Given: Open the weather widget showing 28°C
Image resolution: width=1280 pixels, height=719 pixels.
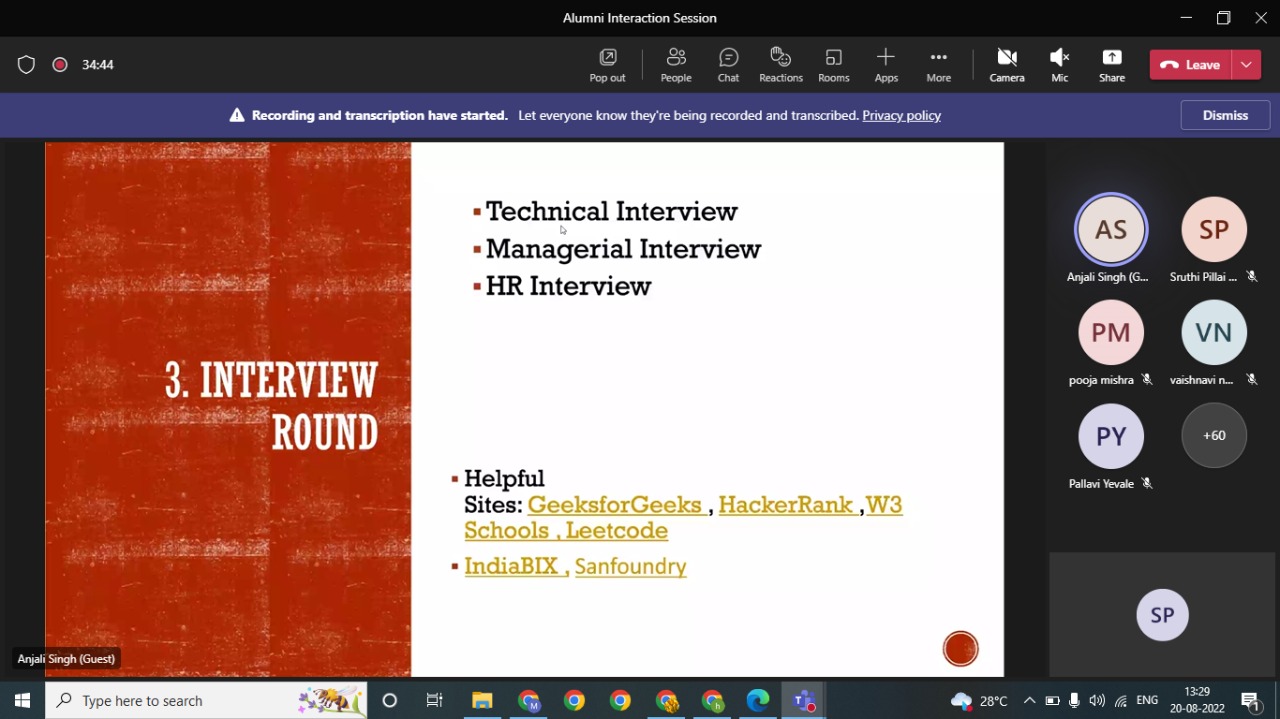Looking at the screenshot, I should point(980,701).
